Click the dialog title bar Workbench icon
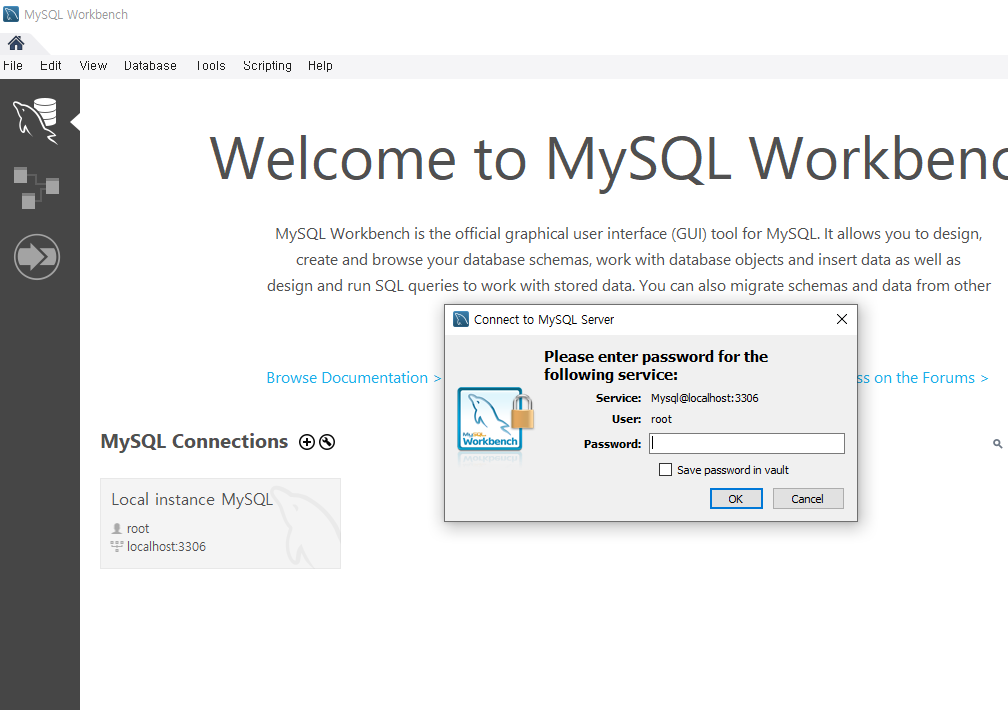Image resolution: width=1008 pixels, height=710 pixels. [x=461, y=319]
